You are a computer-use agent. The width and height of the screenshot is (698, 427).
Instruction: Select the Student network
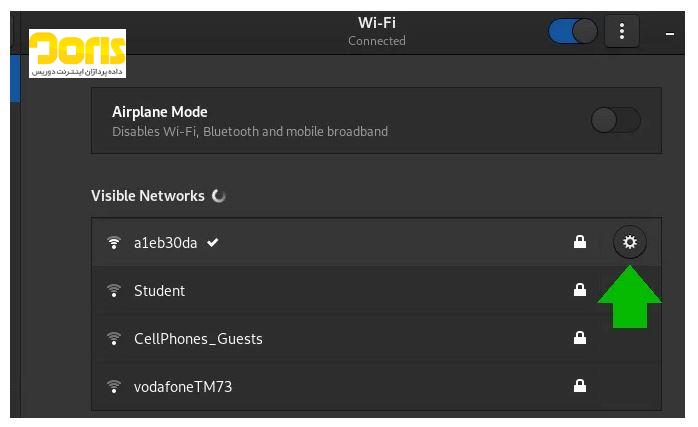coord(376,290)
